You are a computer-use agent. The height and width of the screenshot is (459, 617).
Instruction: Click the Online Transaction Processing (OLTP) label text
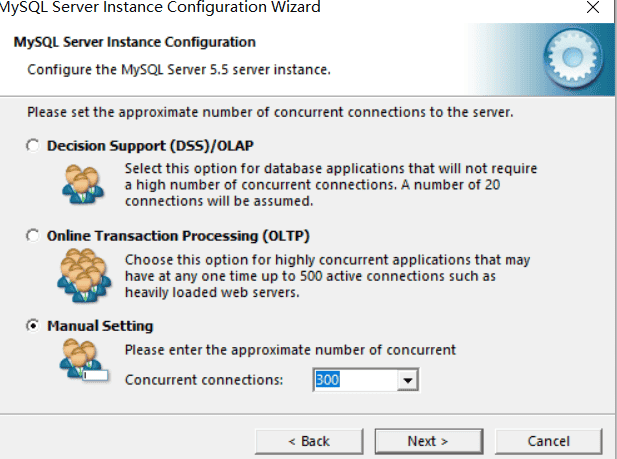(178, 236)
